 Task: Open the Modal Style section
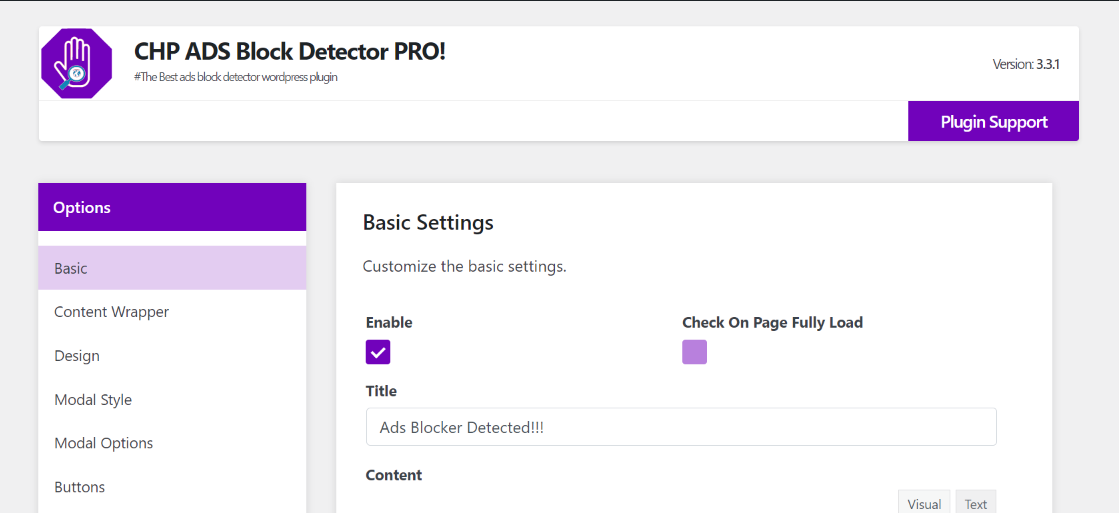coord(172,400)
